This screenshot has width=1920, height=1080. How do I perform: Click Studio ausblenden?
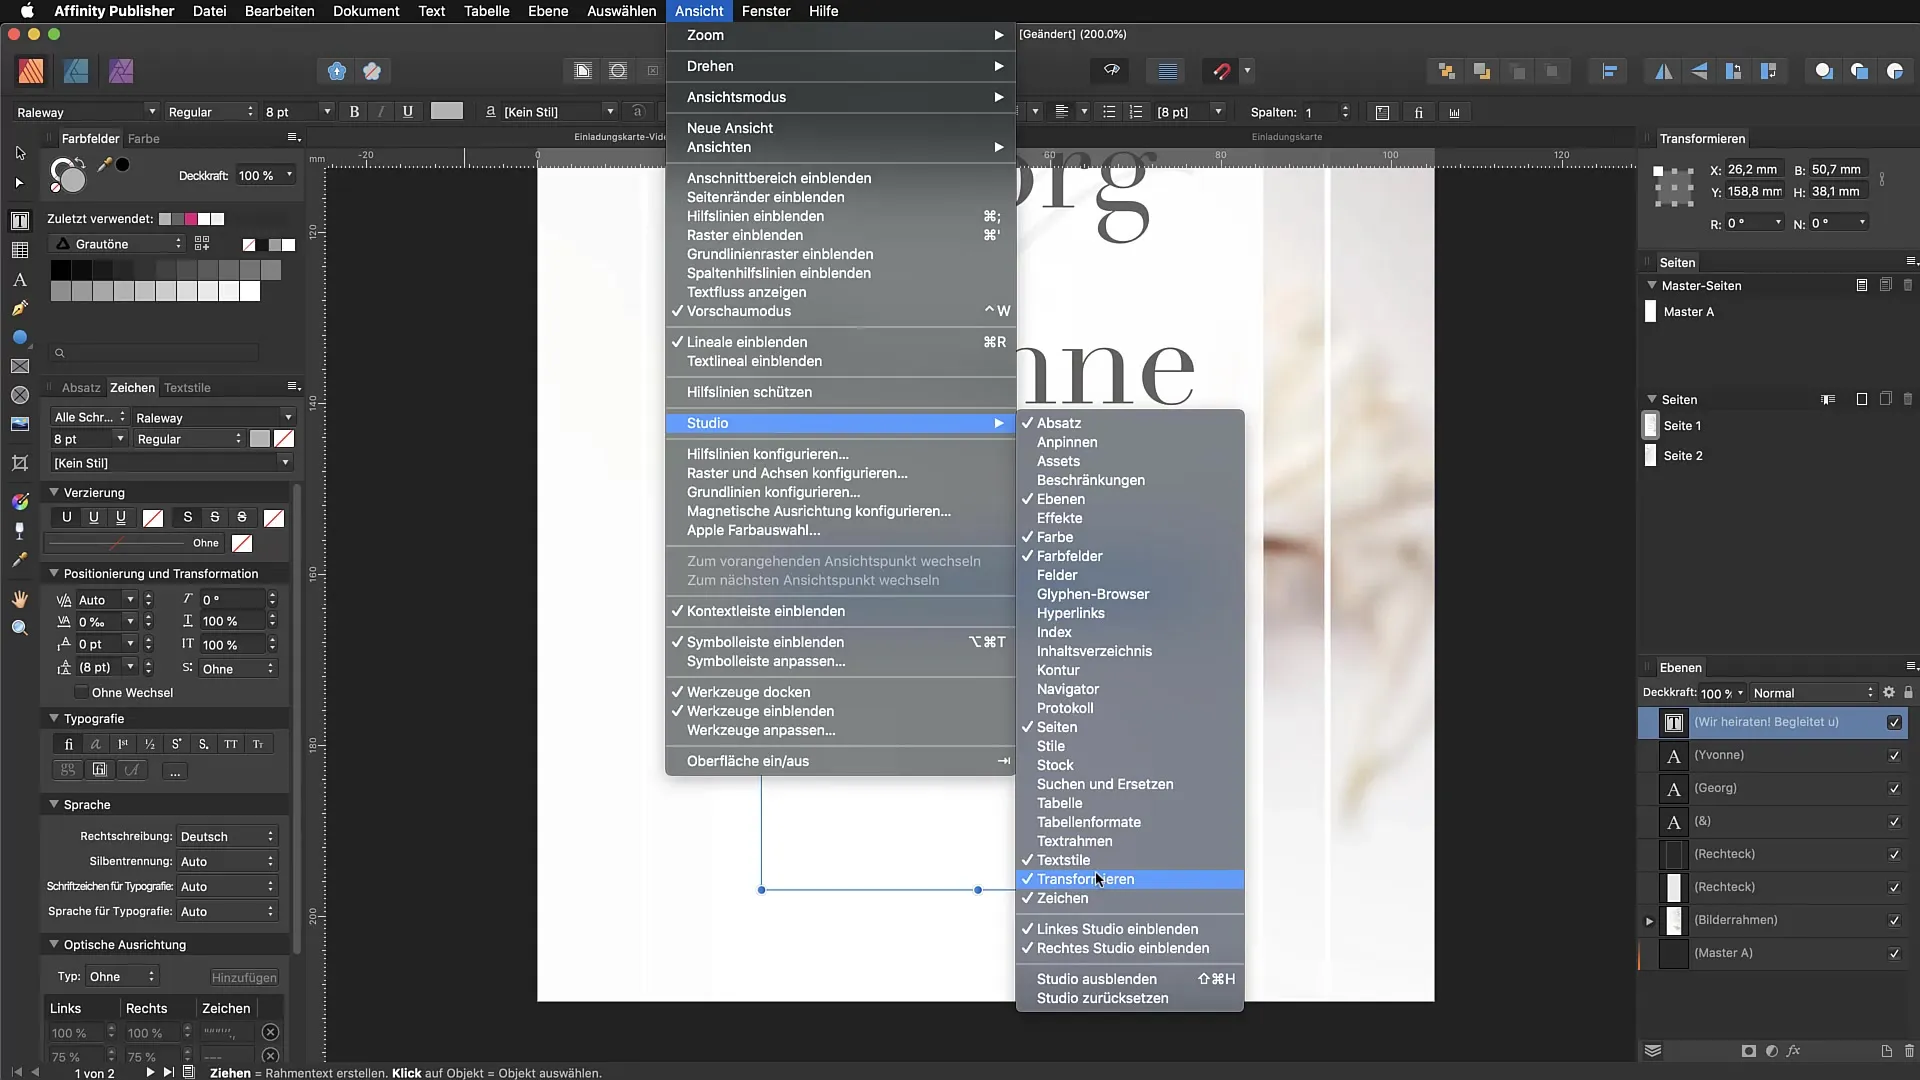tap(1130, 979)
